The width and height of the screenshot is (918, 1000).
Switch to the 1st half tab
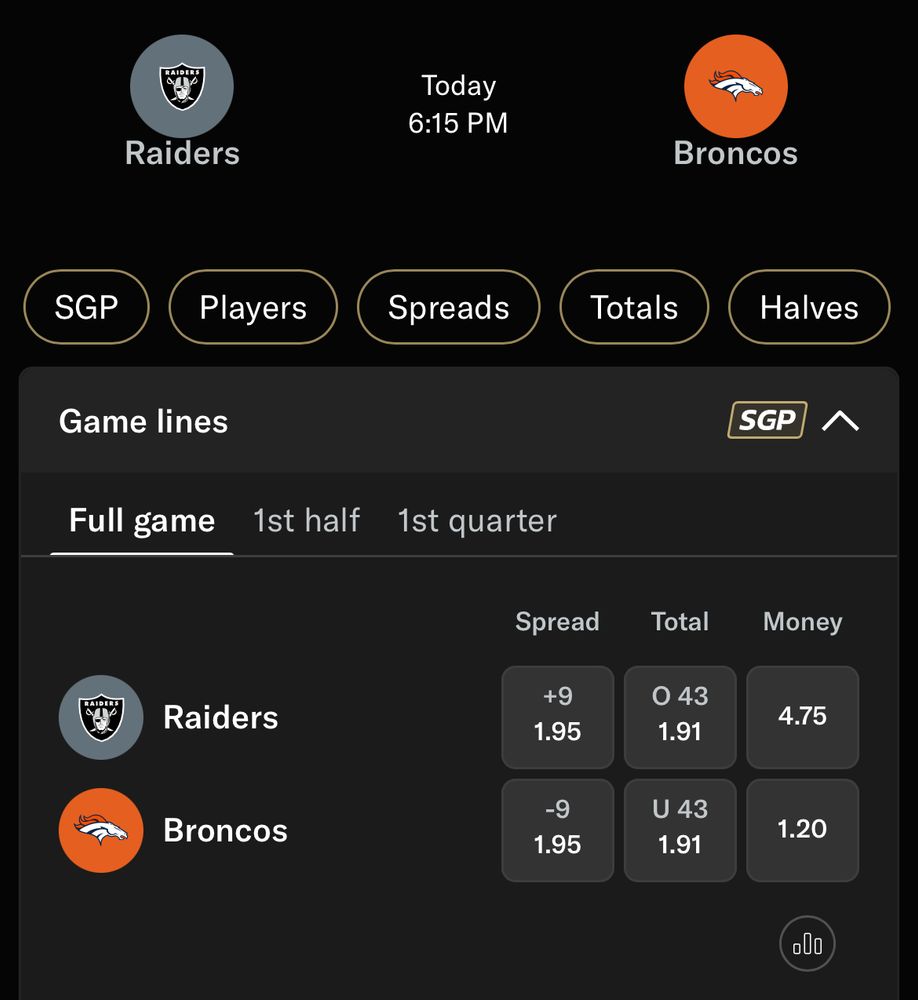(x=306, y=520)
